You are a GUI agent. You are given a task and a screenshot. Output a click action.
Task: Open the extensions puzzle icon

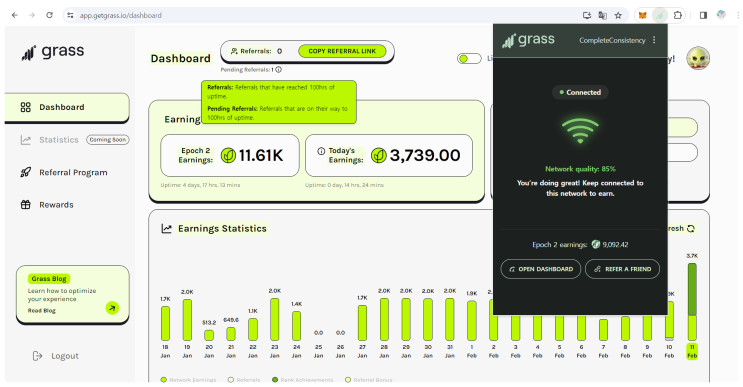tap(678, 15)
